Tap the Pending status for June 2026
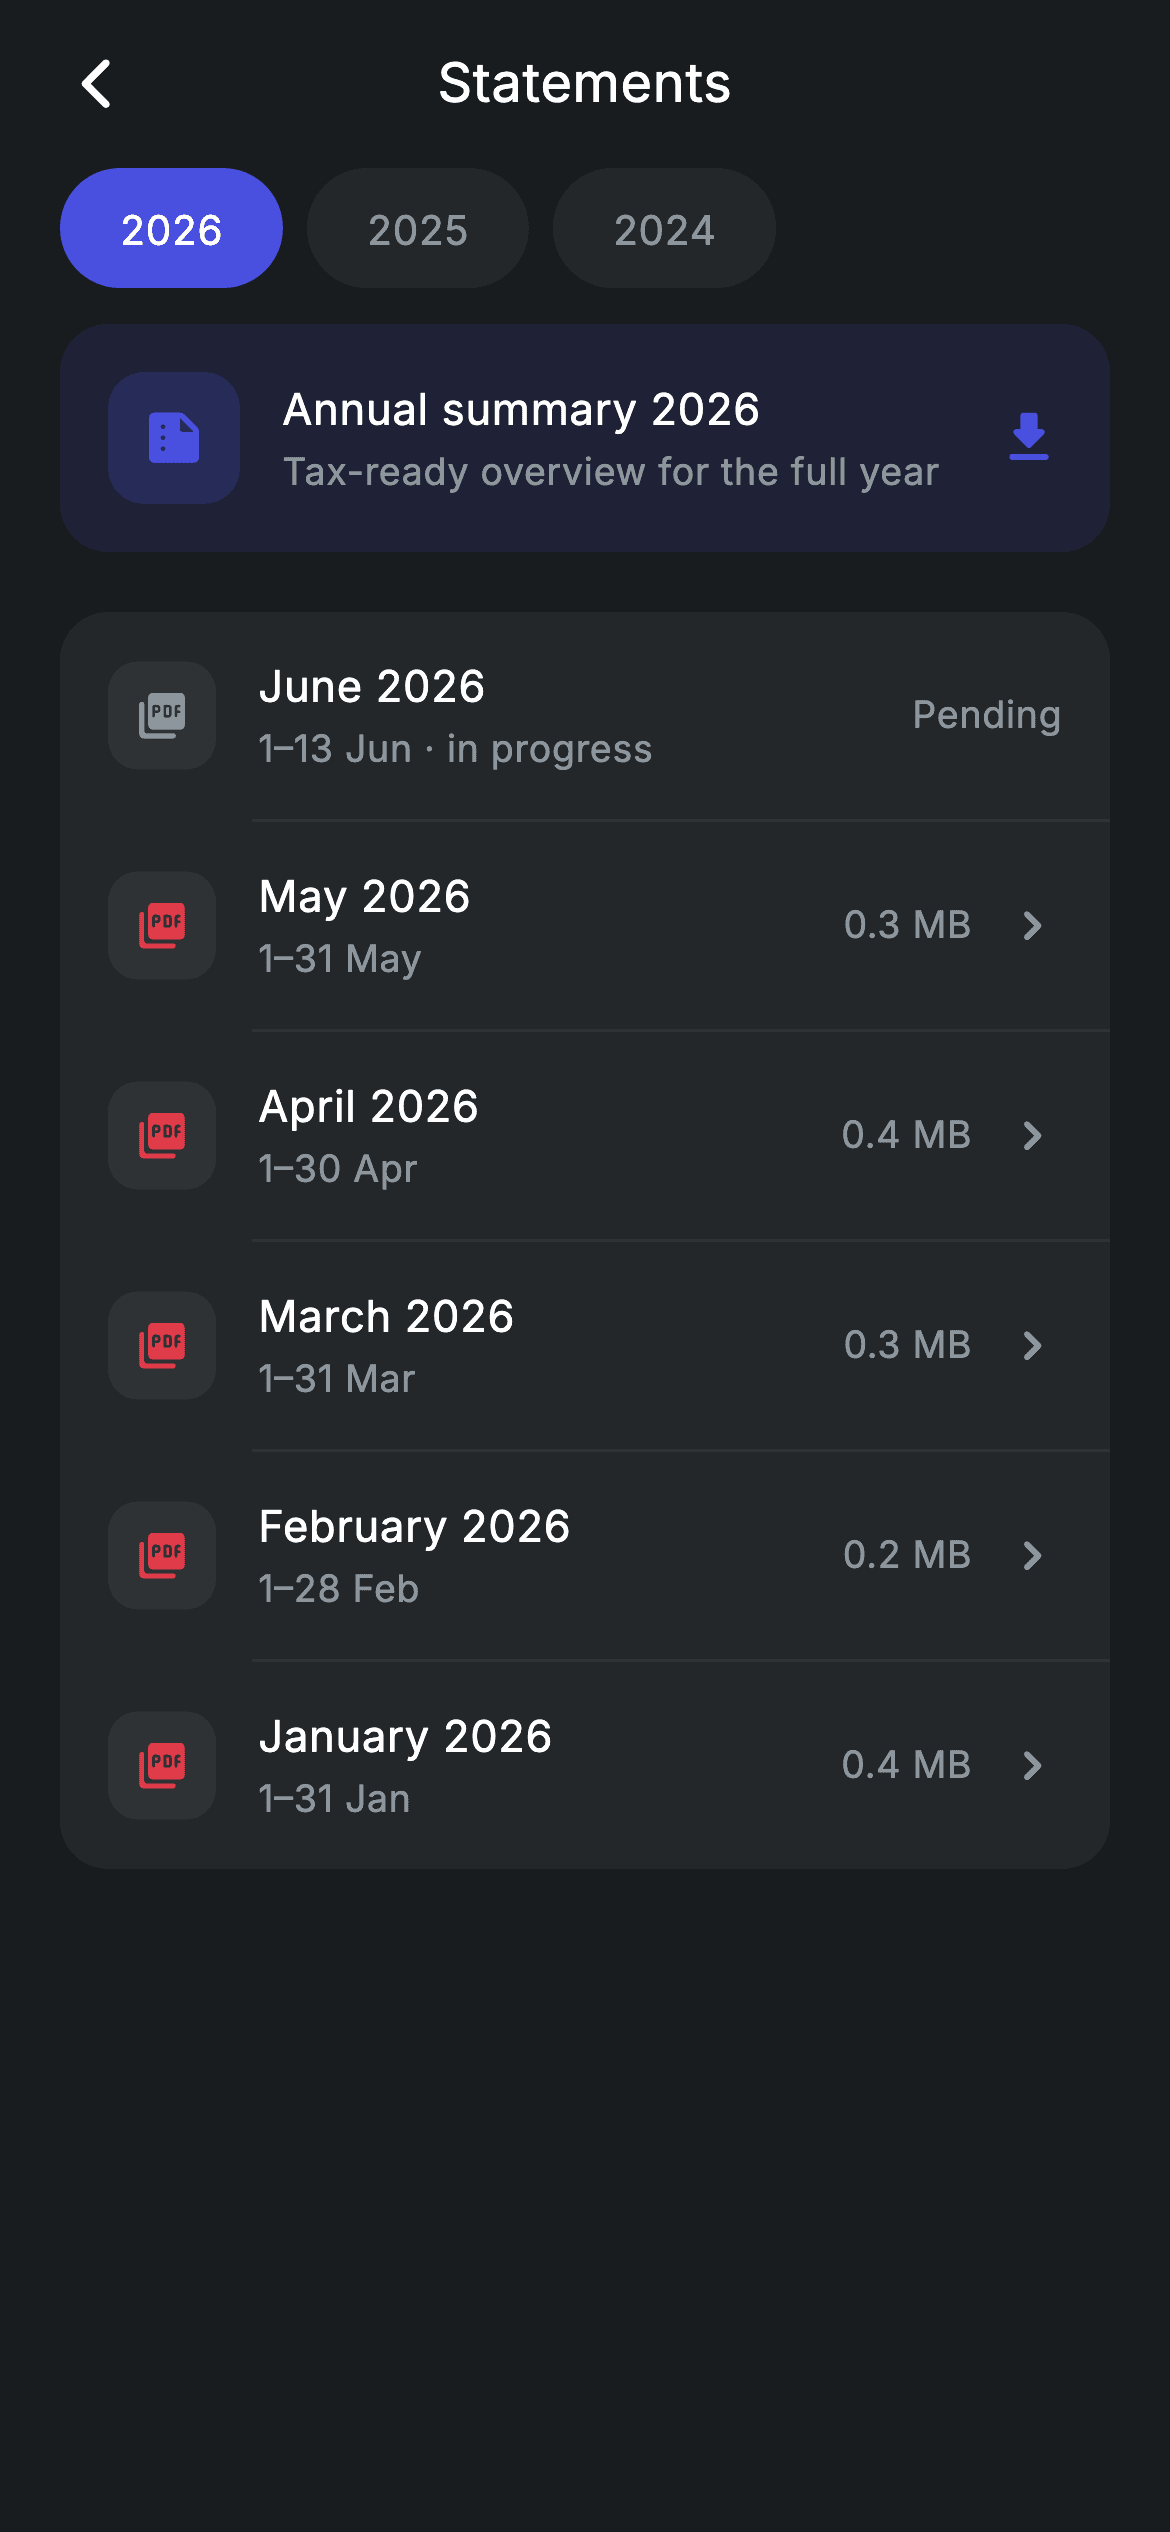1170x2532 pixels. coord(986,716)
